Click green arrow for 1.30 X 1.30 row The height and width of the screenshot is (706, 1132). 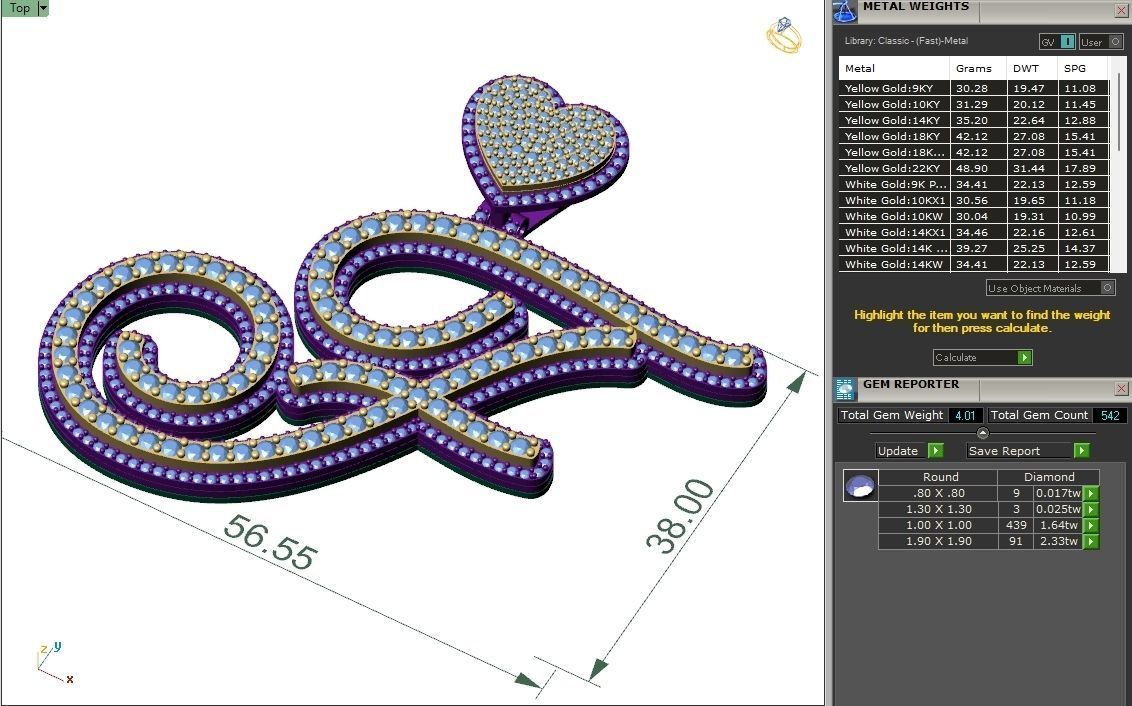click(1091, 510)
